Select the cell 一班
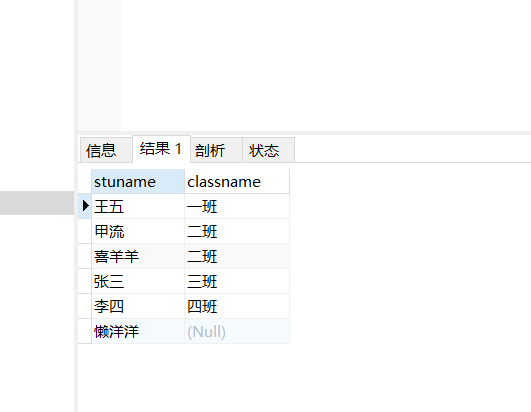Image resolution: width=531 pixels, height=412 pixels. click(x=237, y=206)
